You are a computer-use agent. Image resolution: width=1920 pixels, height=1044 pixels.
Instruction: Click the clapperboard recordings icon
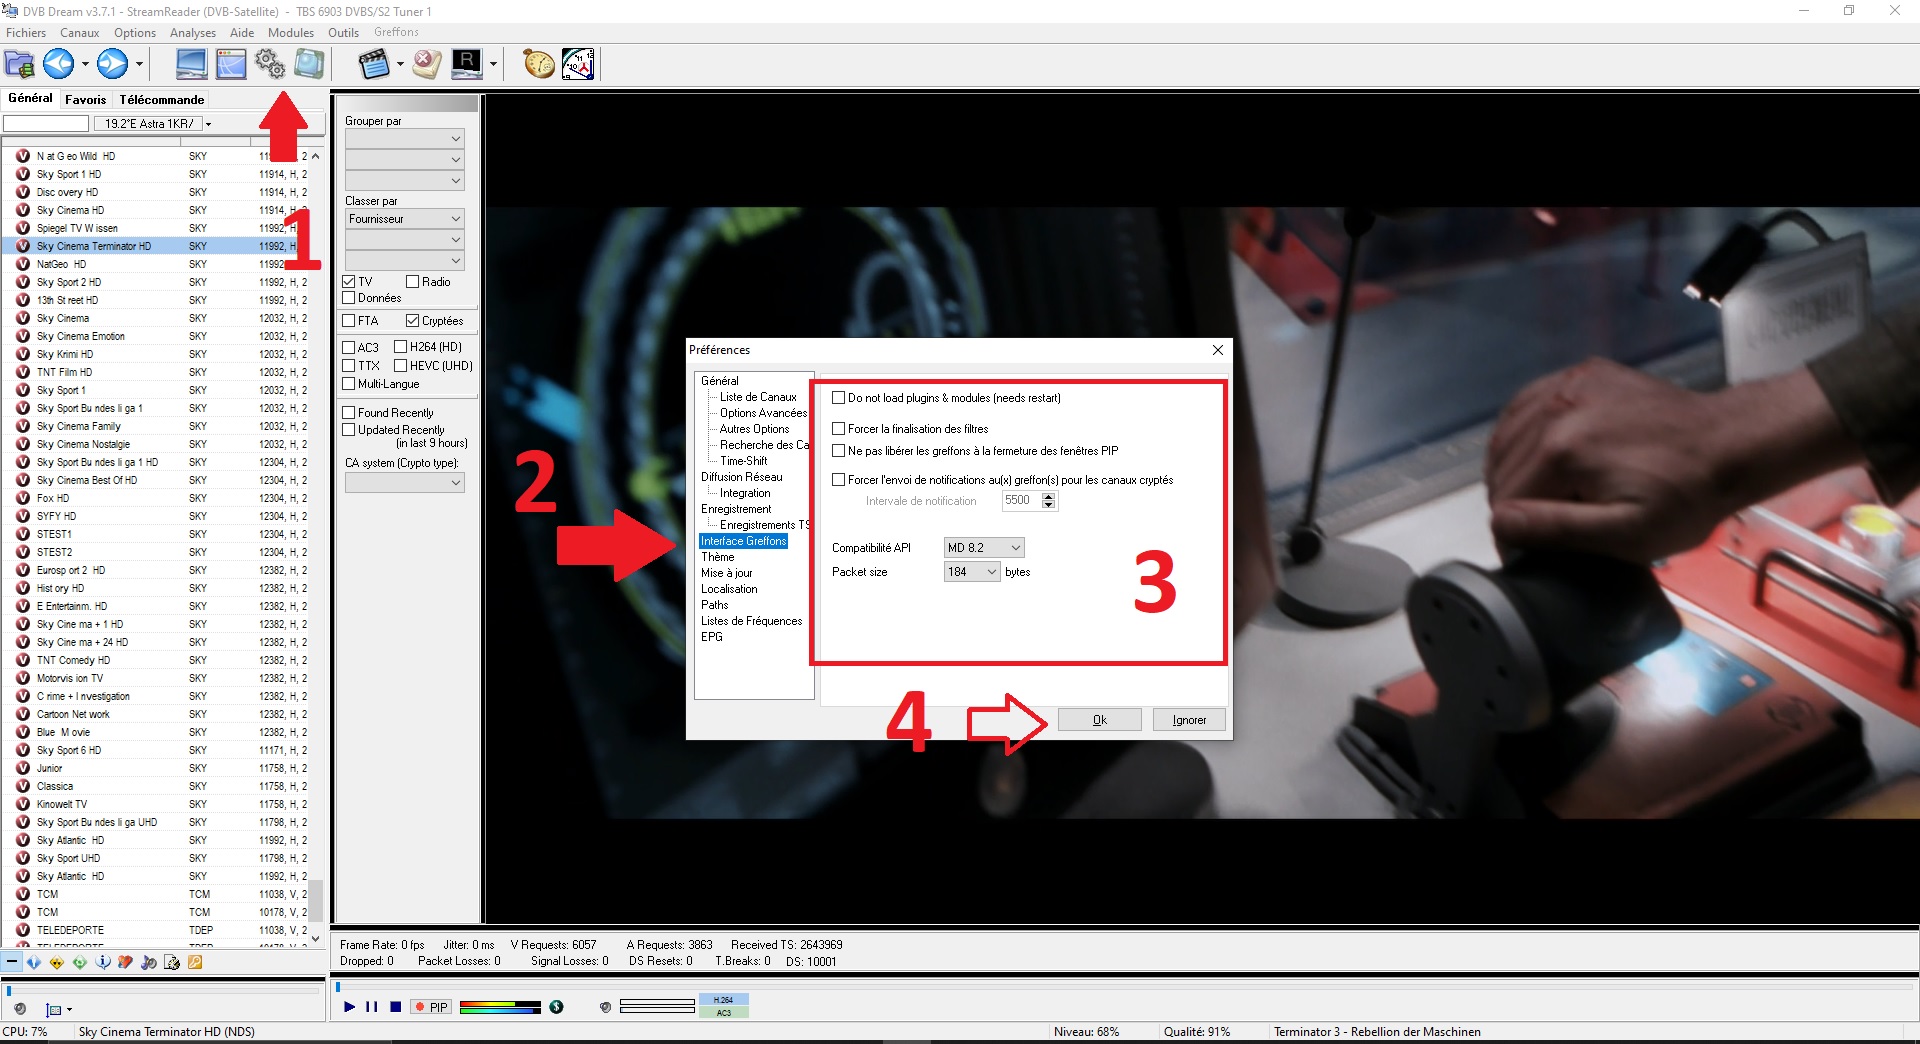[x=374, y=64]
